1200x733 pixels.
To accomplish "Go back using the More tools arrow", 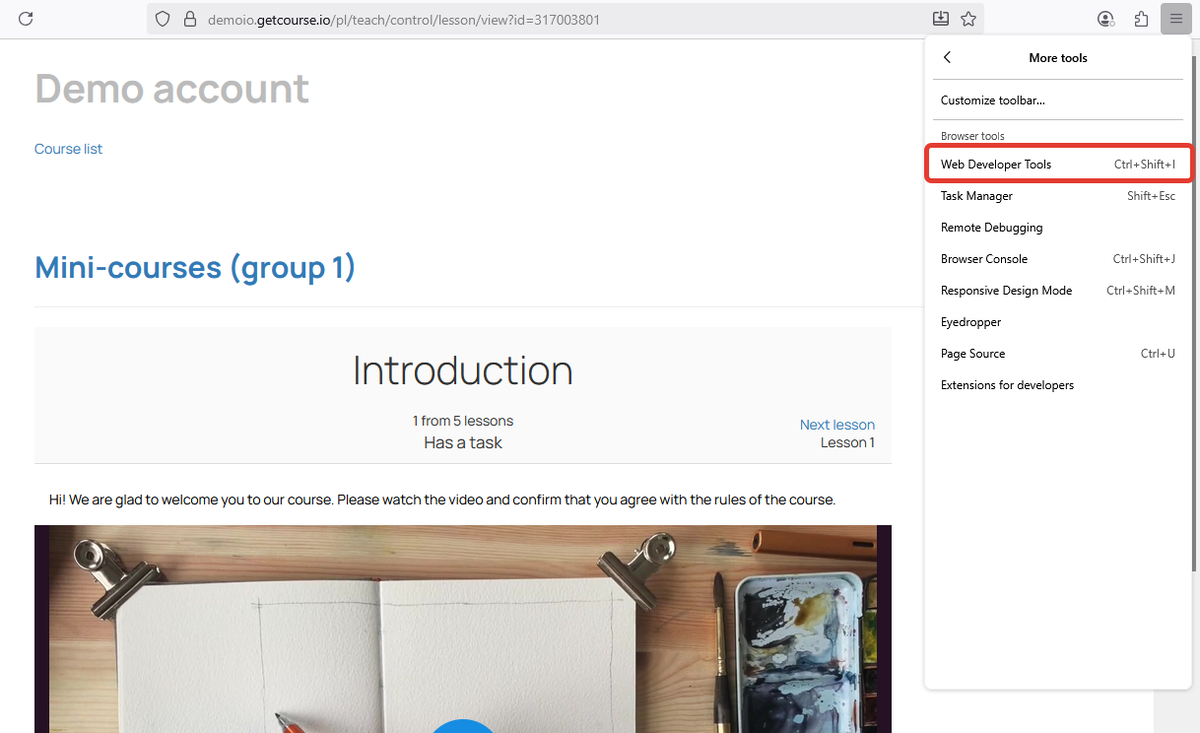I will pyautogui.click(x=947, y=58).
